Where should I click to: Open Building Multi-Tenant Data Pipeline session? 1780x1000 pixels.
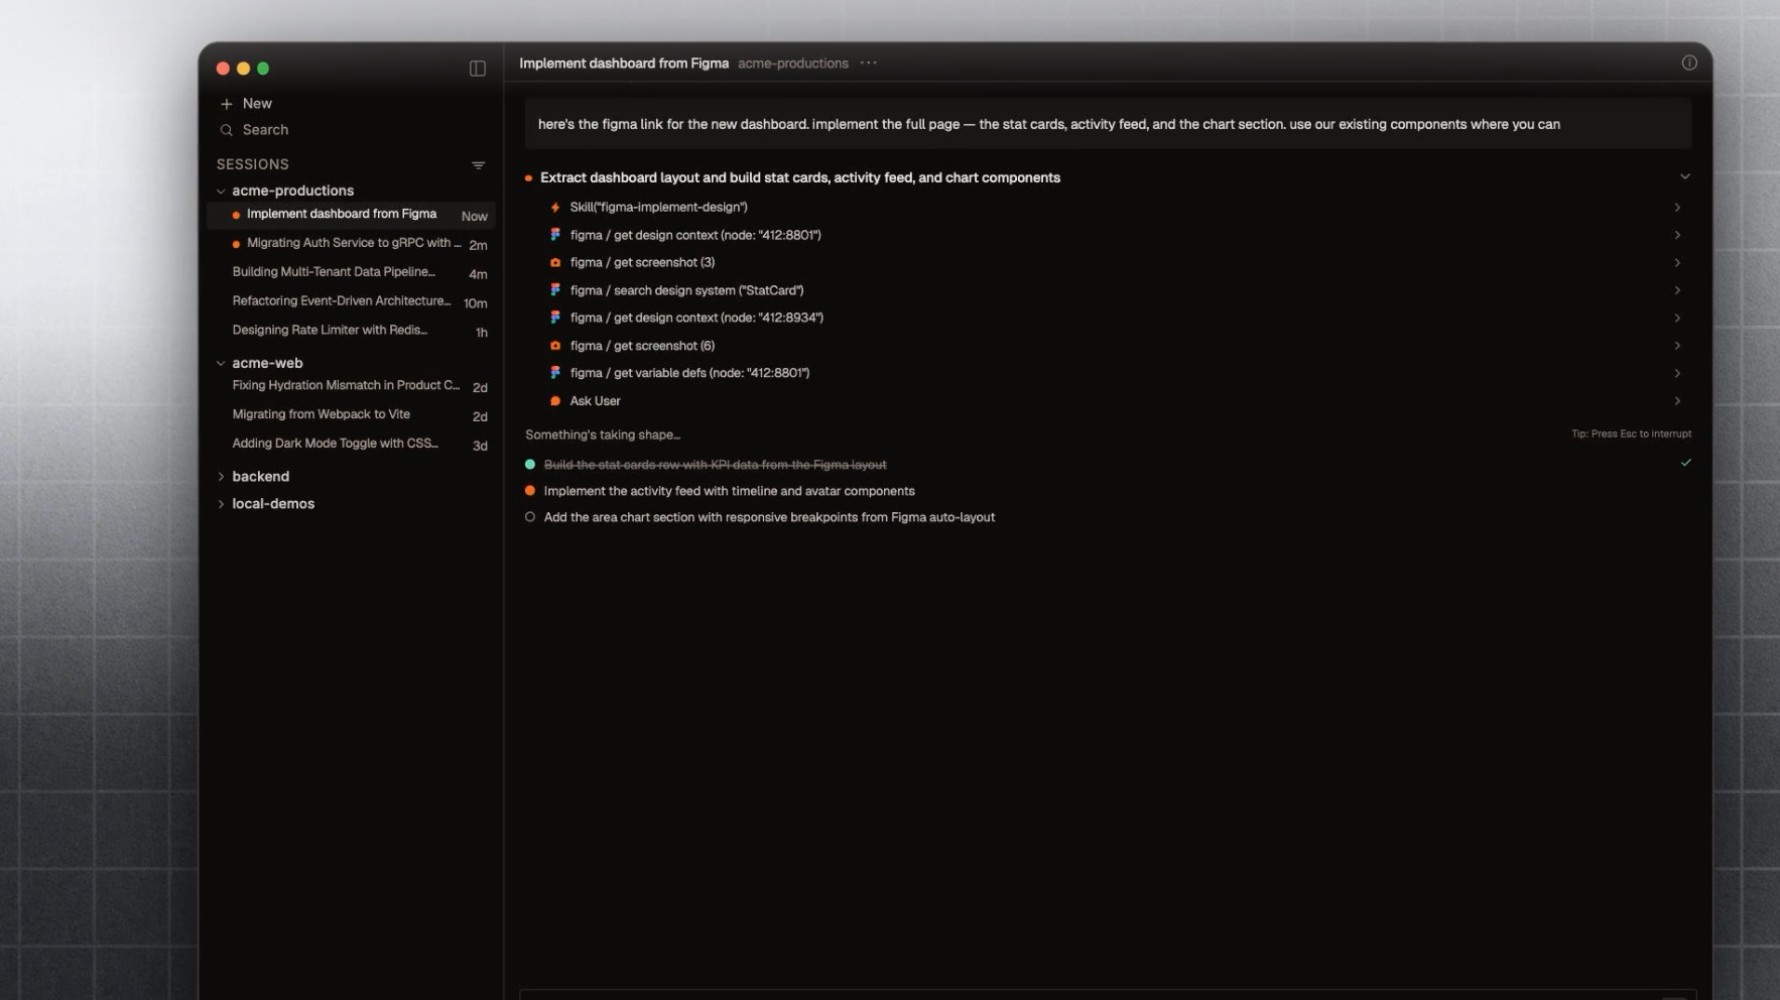tap(351, 273)
